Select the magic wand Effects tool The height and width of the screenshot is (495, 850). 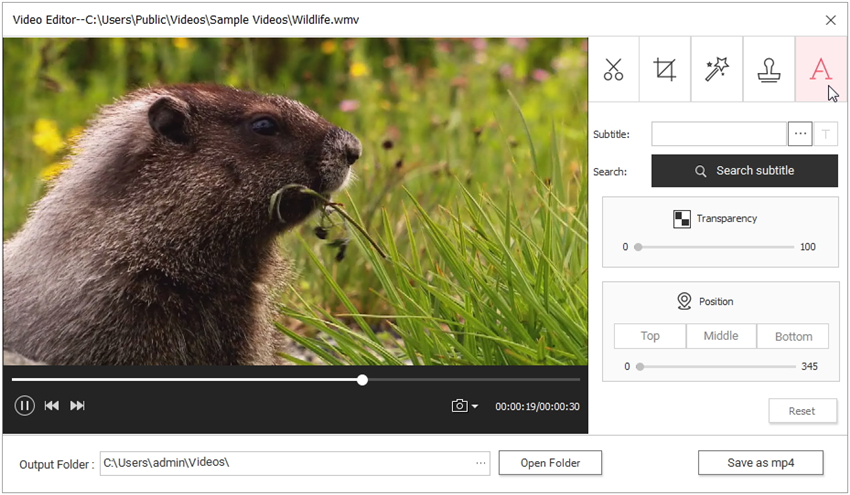[717, 70]
